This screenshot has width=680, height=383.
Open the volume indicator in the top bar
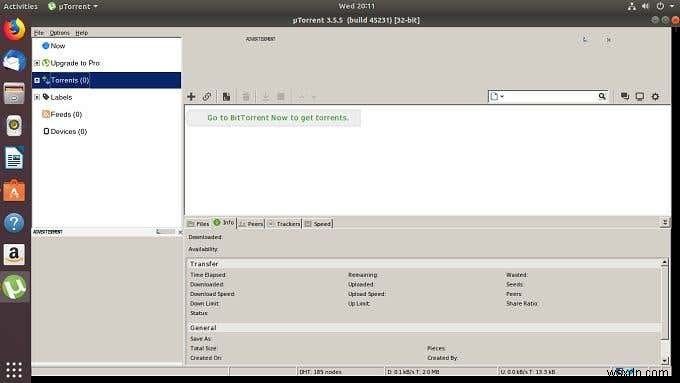[646, 6]
